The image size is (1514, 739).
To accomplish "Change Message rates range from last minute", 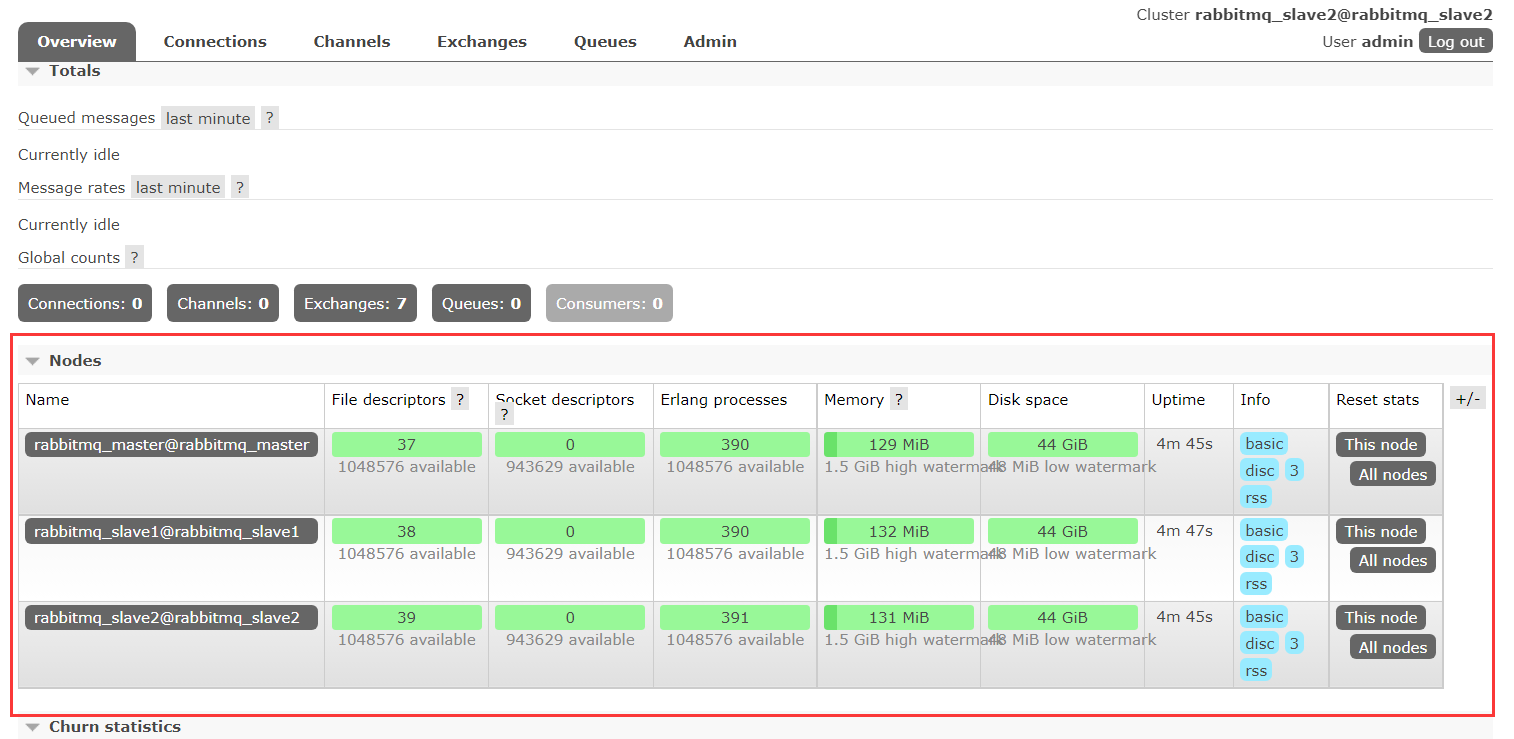I will pyautogui.click(x=178, y=188).
